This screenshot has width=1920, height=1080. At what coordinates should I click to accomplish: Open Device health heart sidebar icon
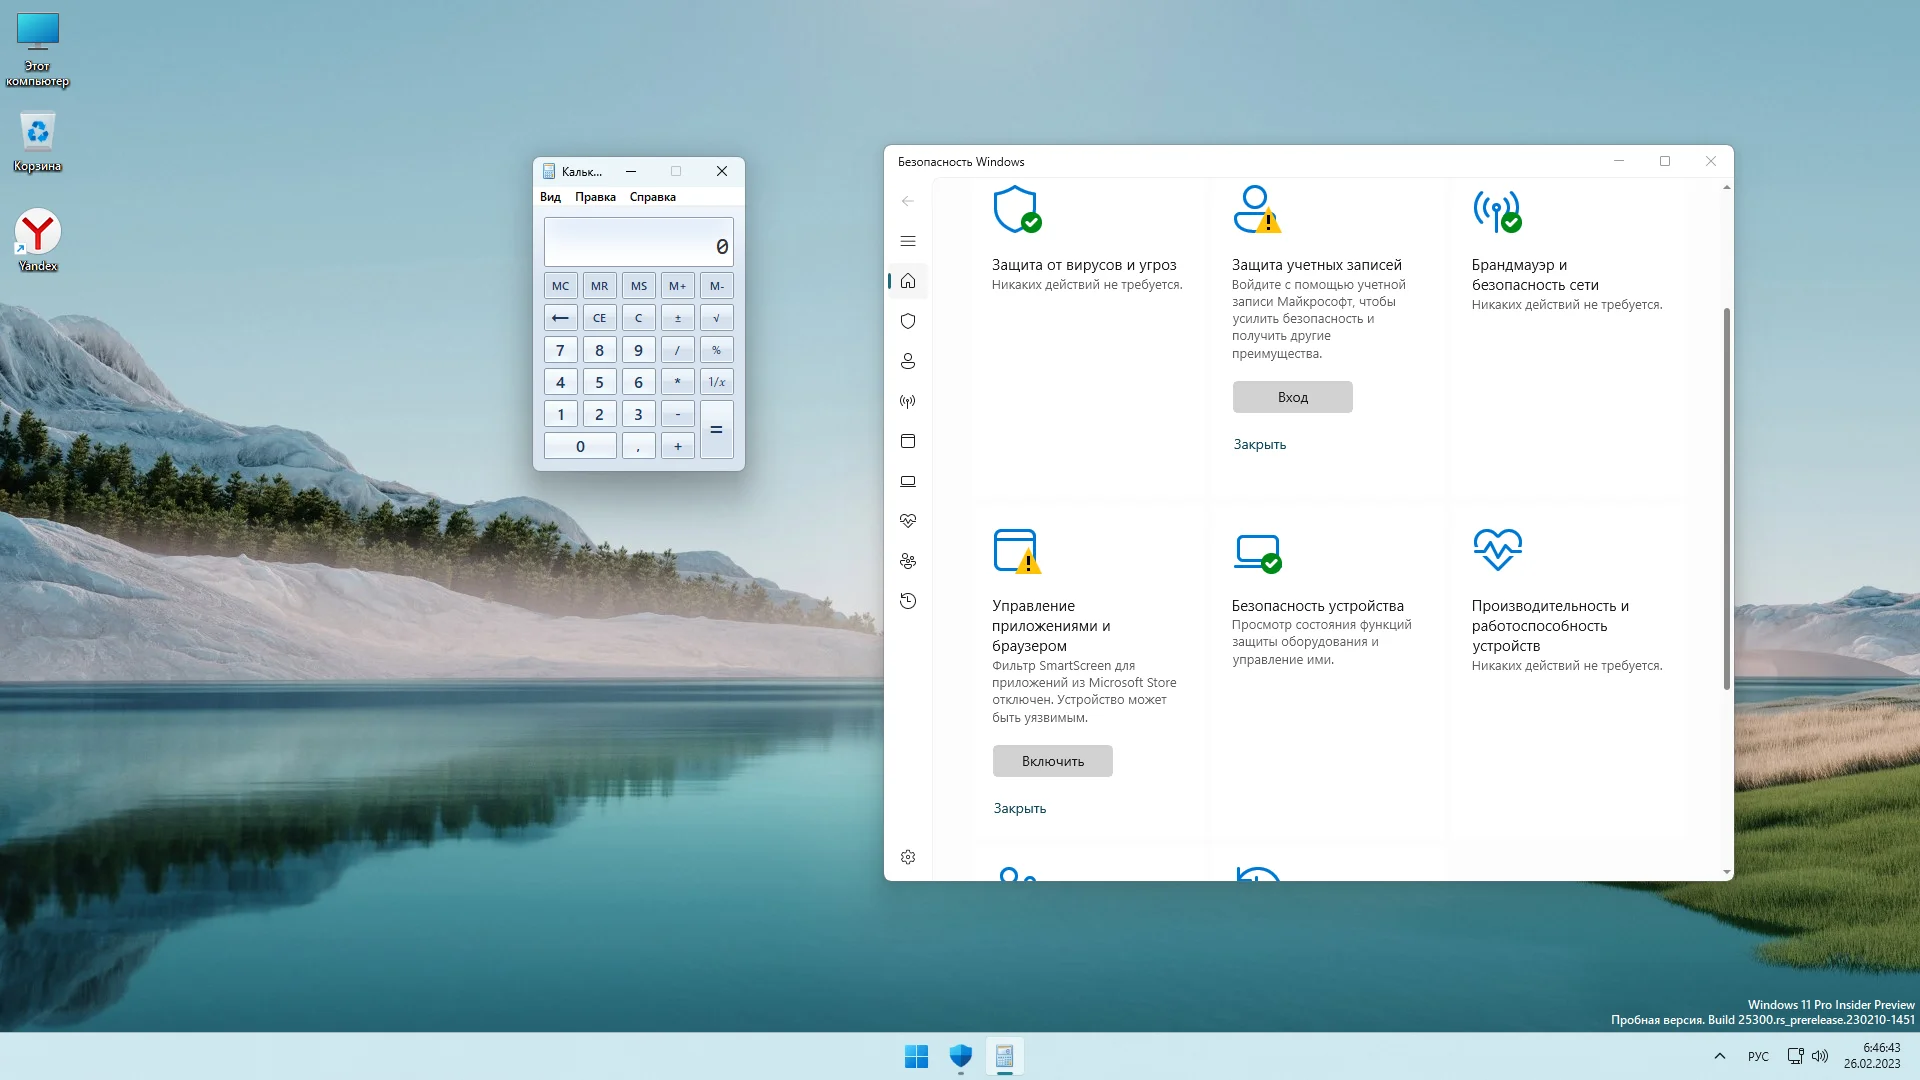907,521
